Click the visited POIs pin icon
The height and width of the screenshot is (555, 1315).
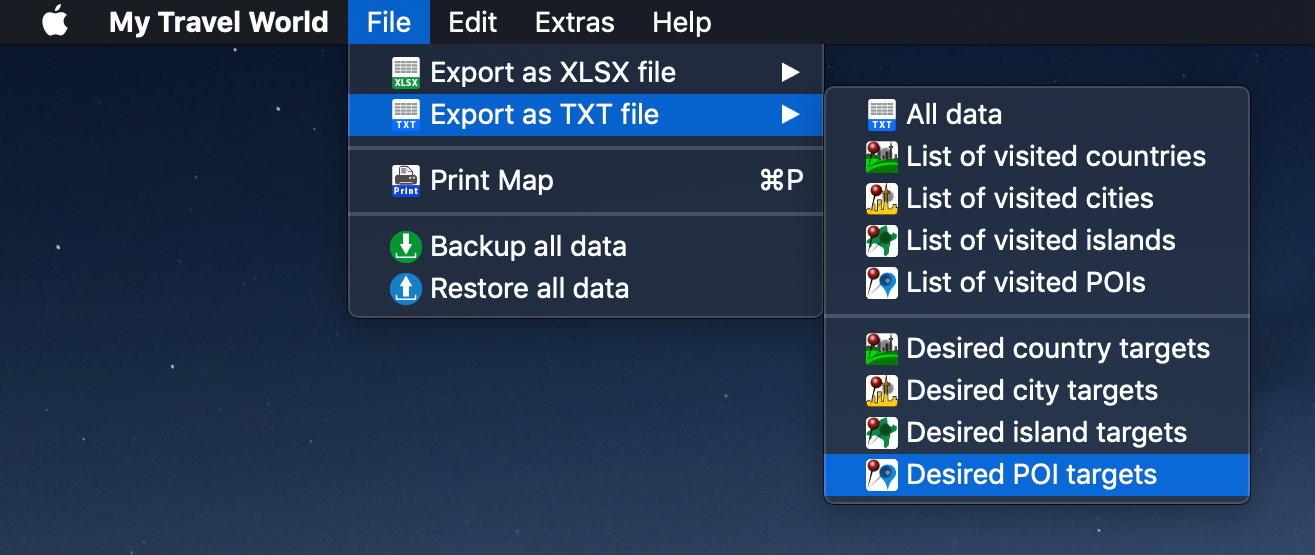pos(882,283)
